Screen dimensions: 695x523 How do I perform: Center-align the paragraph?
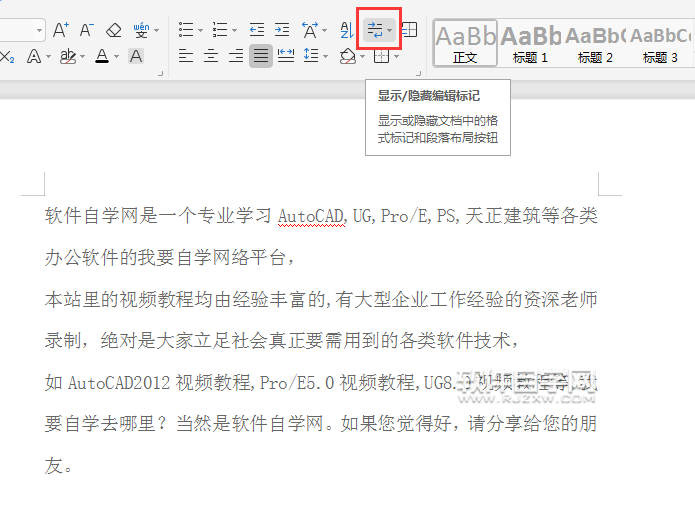click(x=211, y=56)
